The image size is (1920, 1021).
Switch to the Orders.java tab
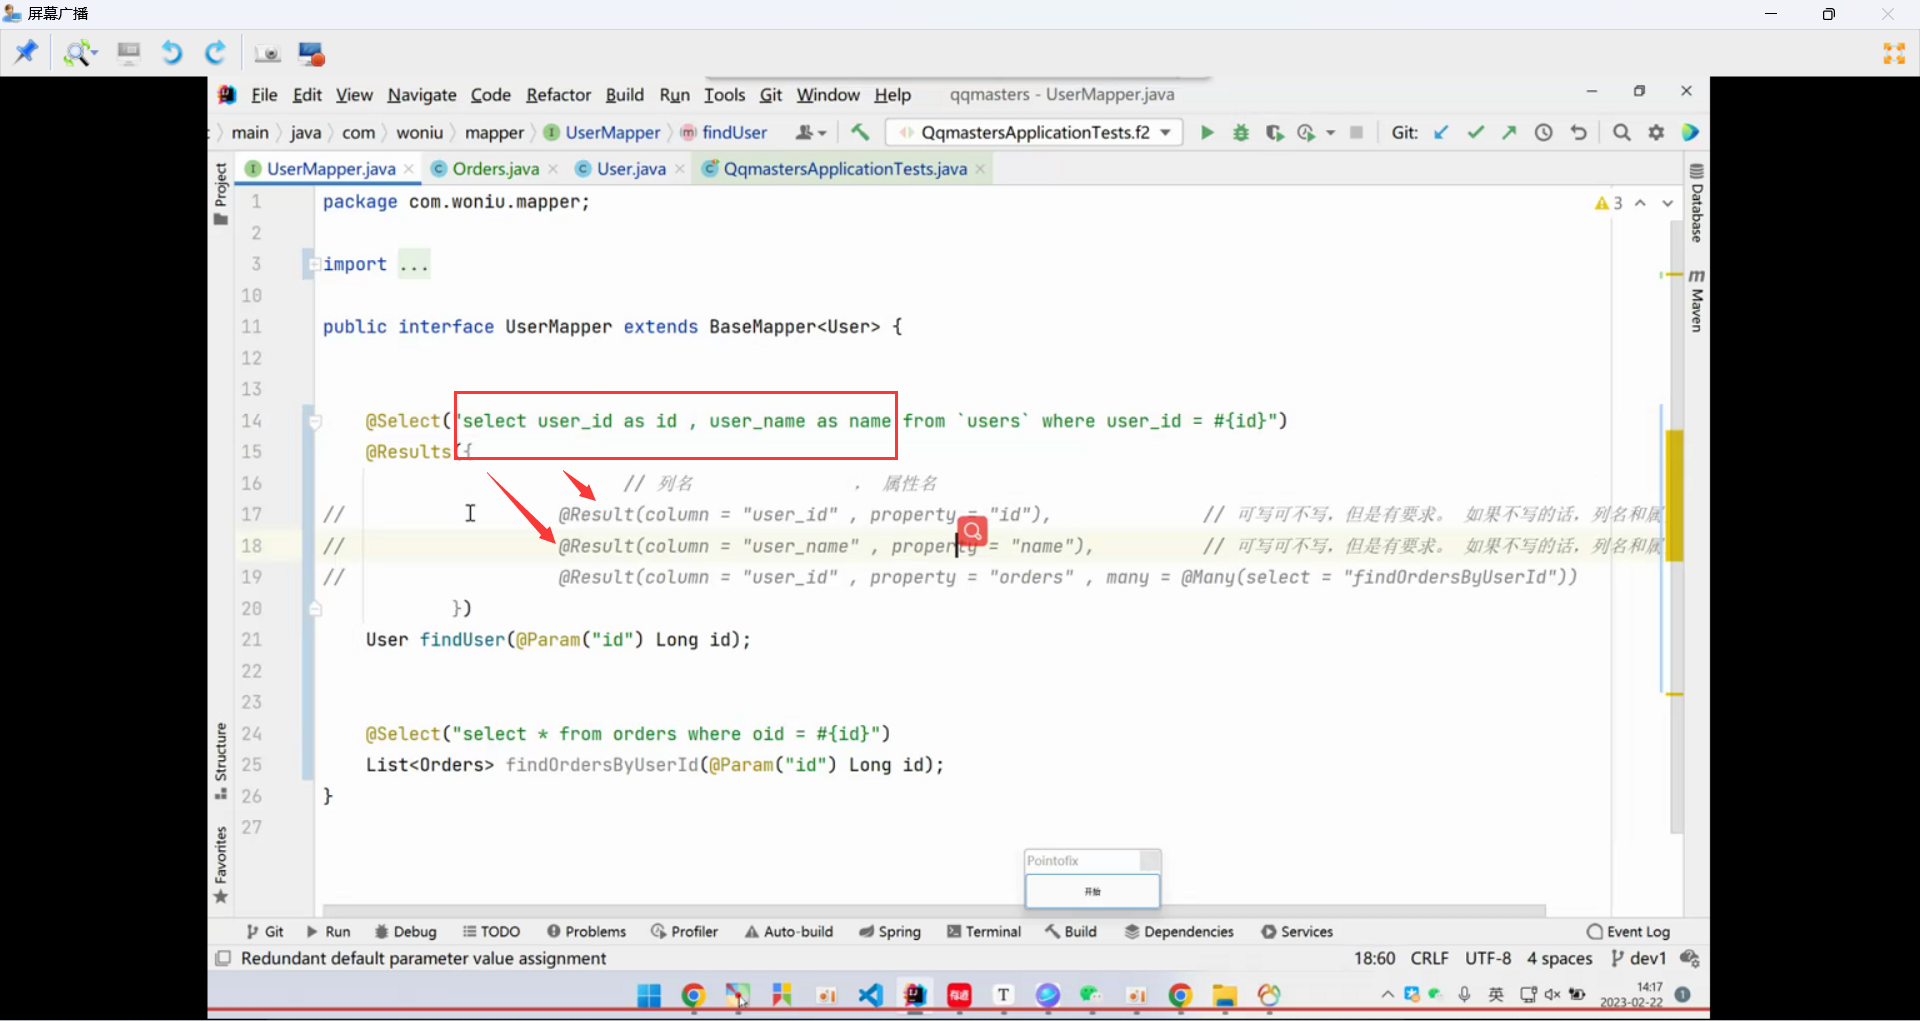[495, 169]
